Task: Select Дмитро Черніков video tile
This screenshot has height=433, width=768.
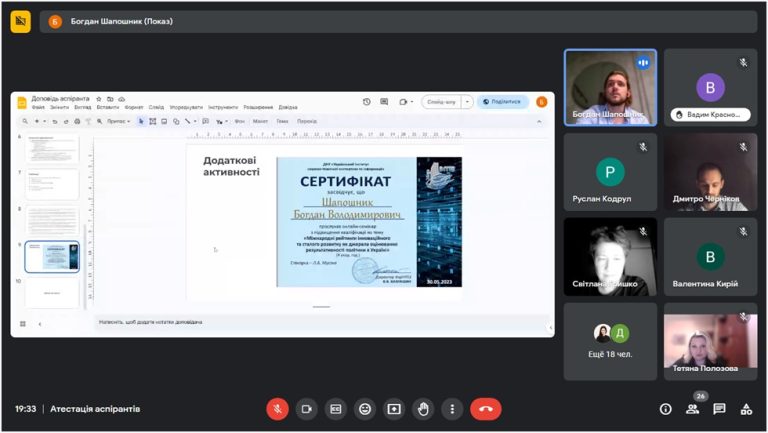Action: click(x=710, y=172)
